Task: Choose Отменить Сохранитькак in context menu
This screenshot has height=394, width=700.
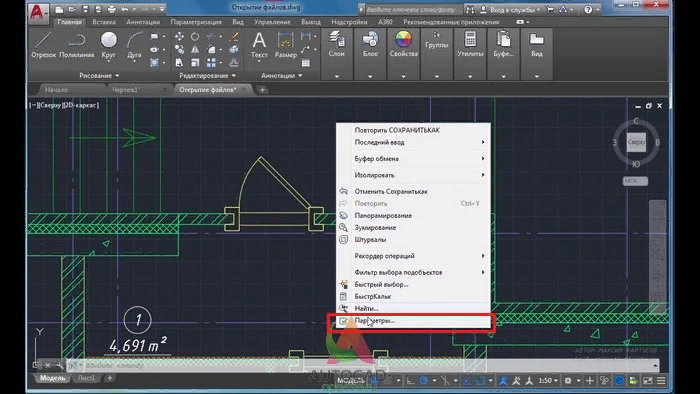Action: 413,191
